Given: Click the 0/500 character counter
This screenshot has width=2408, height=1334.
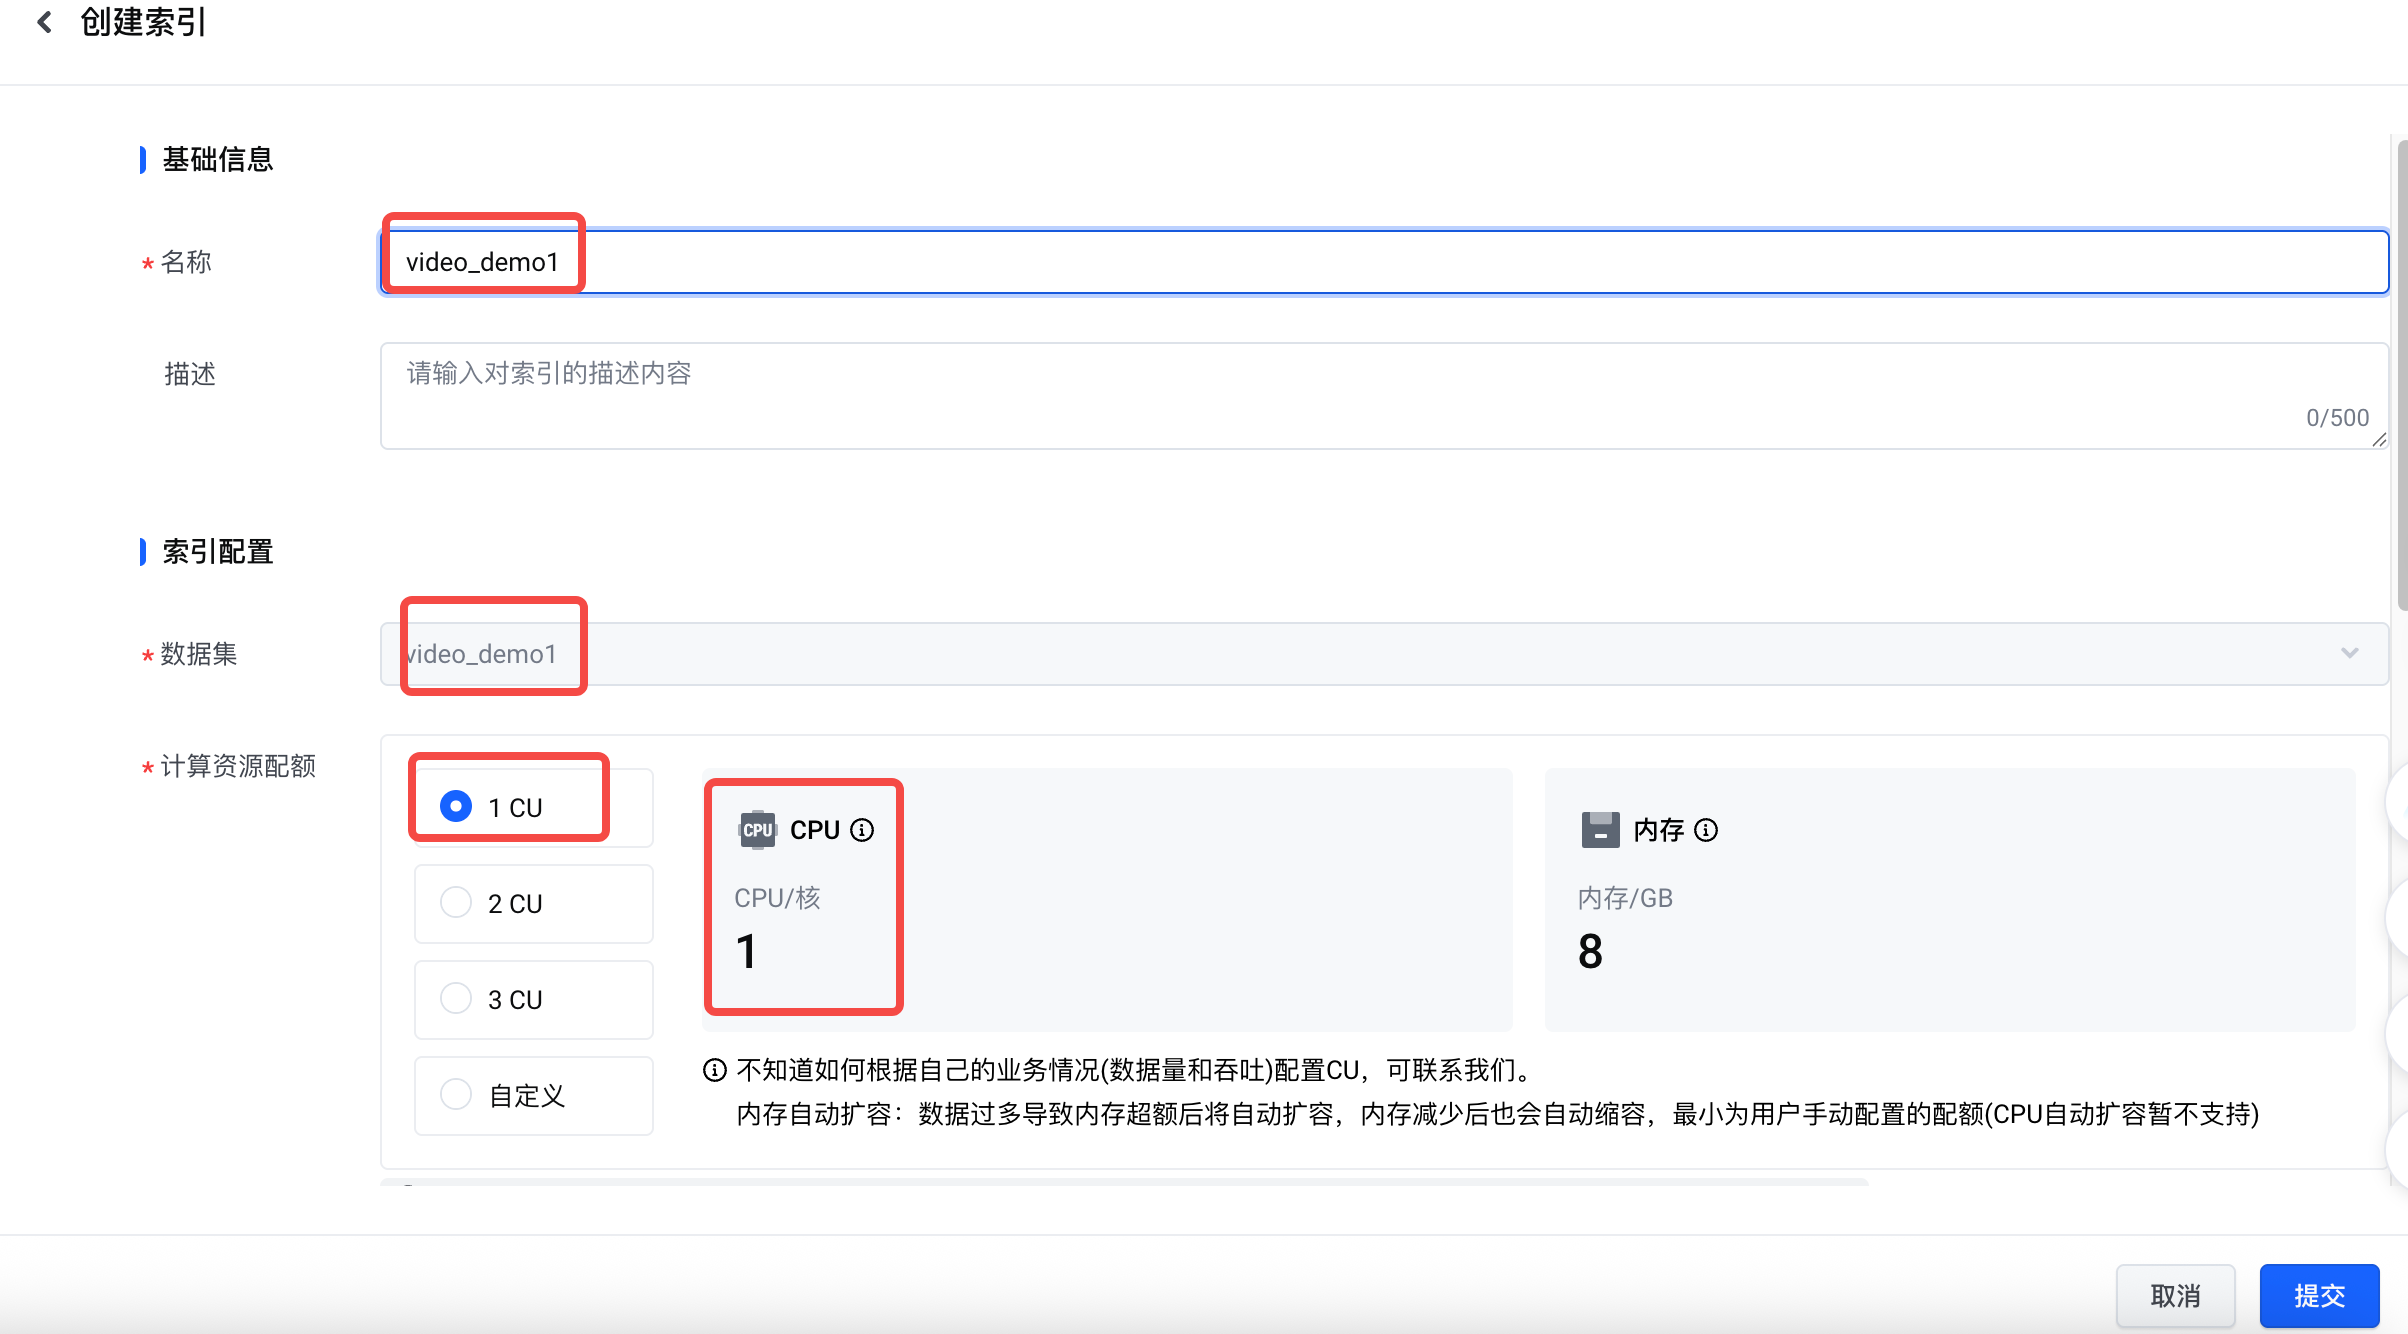Looking at the screenshot, I should 2337,418.
